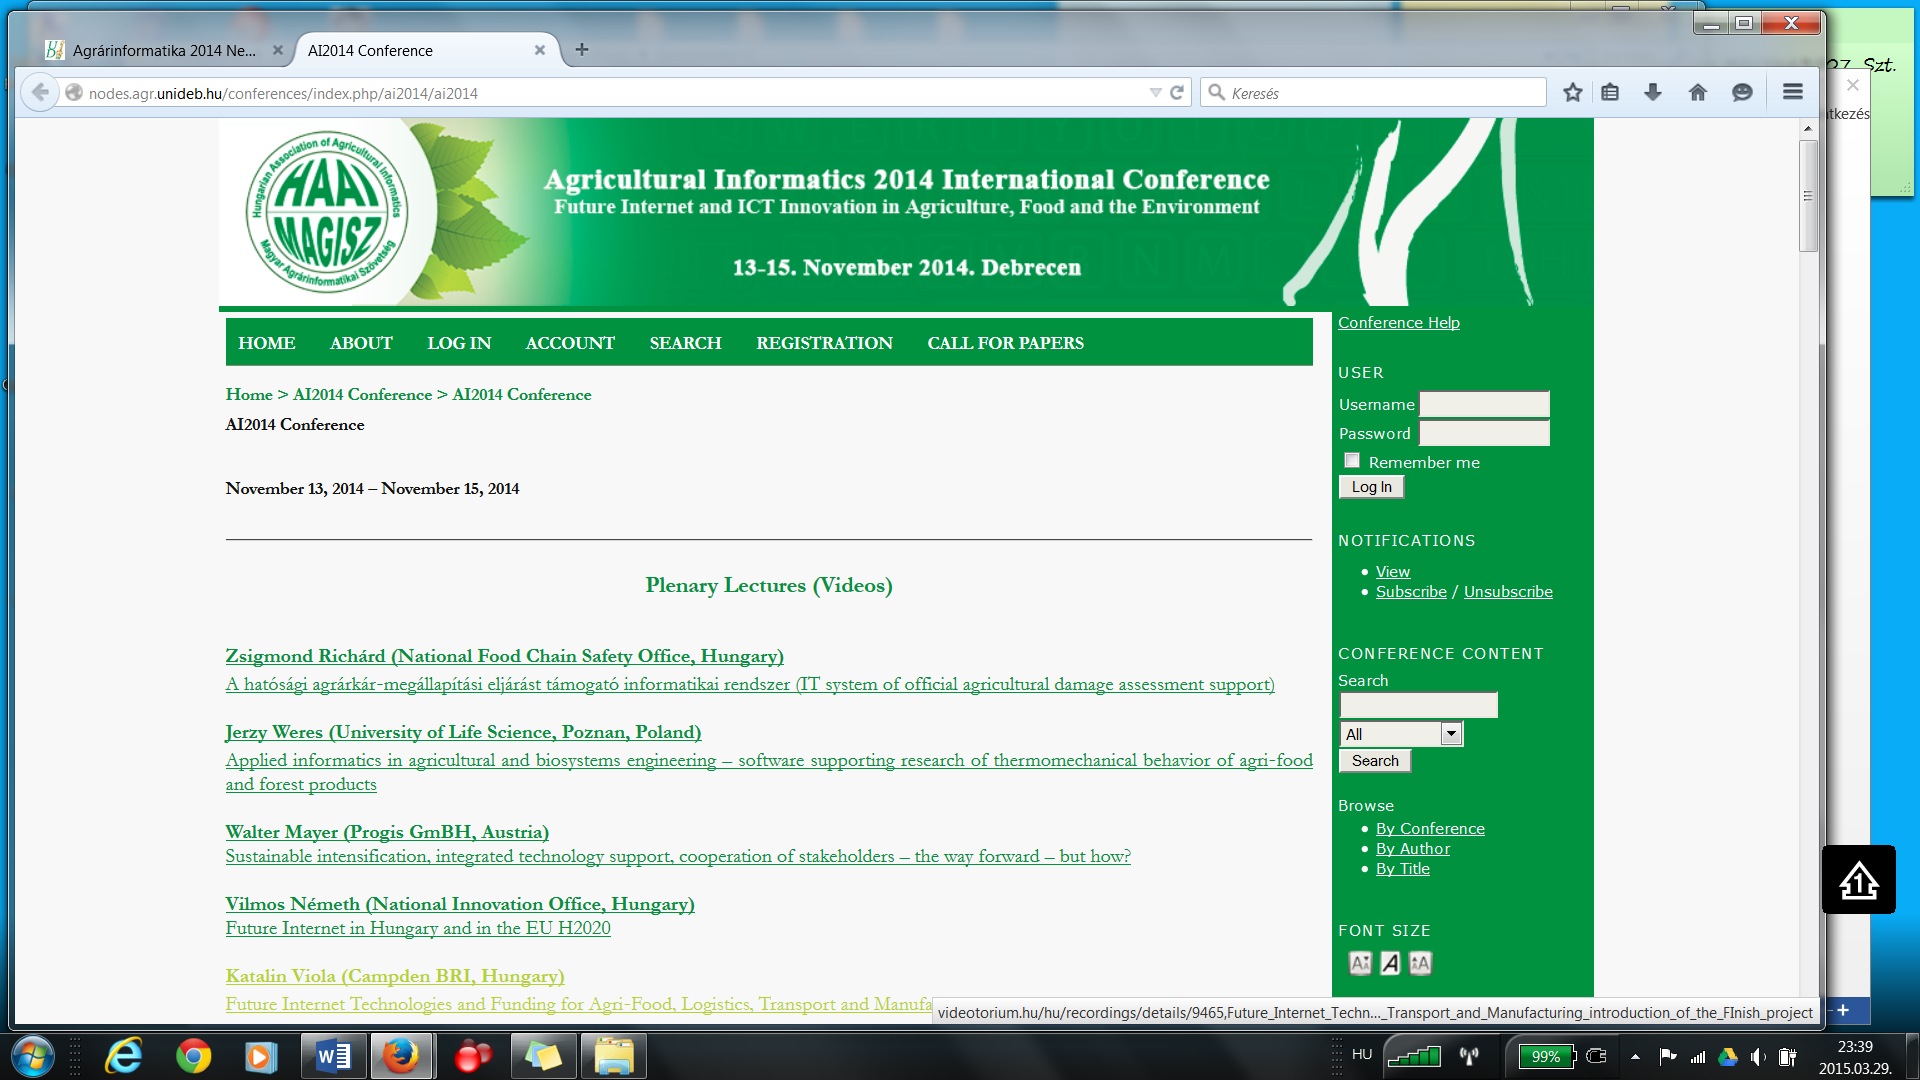Decrease font size with small A icon
The height and width of the screenshot is (1080, 1920).
[x=1360, y=963]
